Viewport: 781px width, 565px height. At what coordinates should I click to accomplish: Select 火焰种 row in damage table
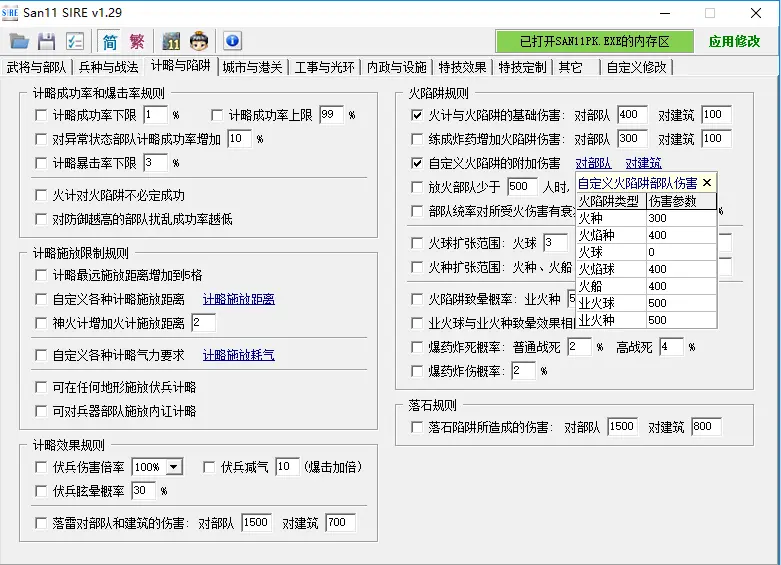[x=647, y=235]
